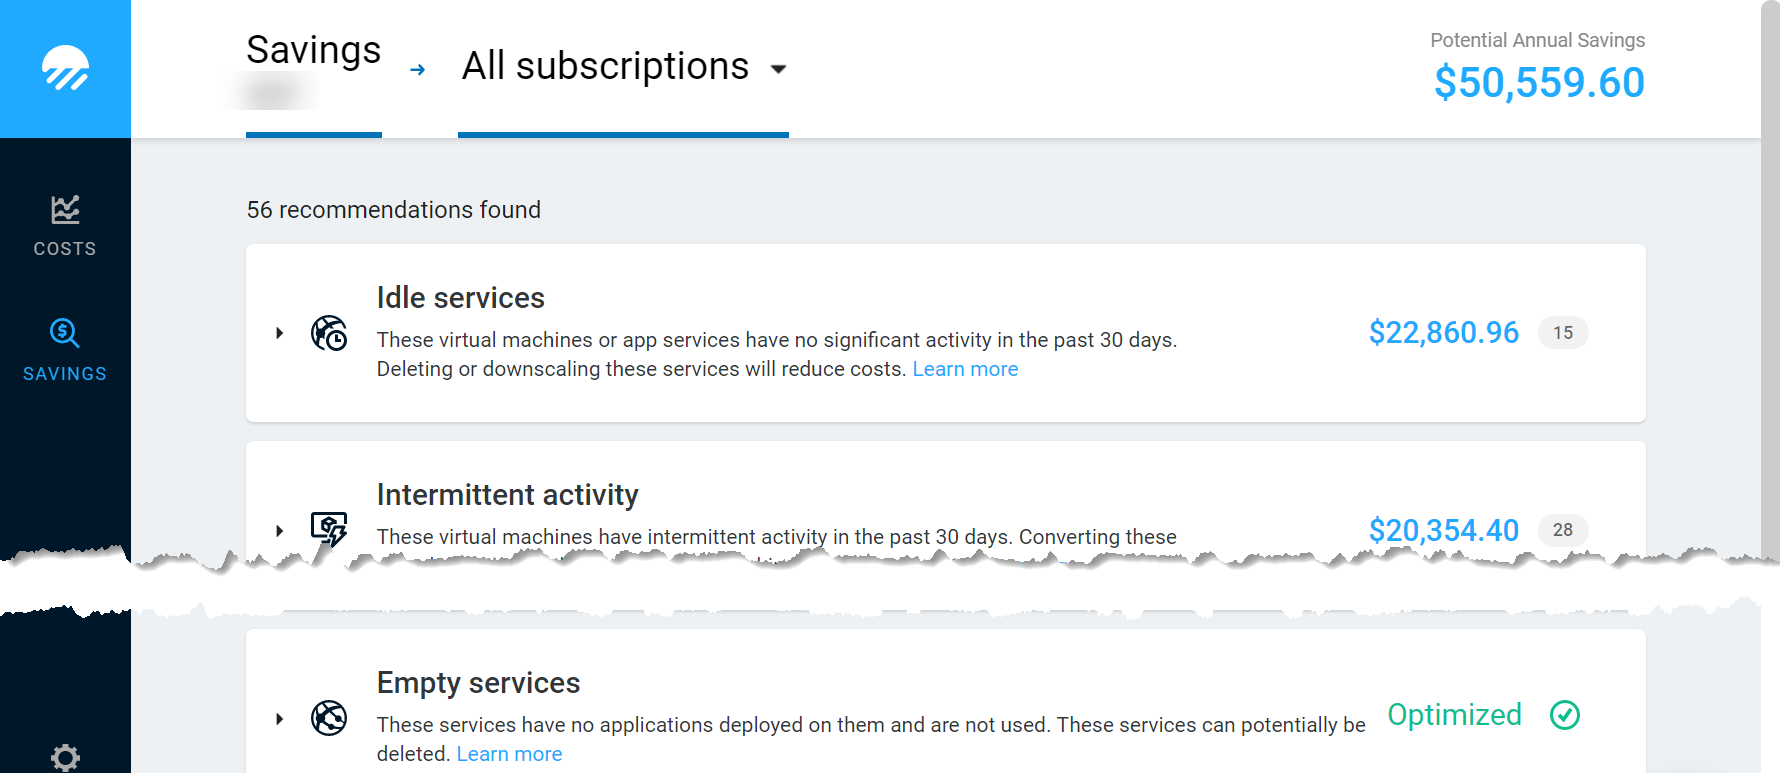This screenshot has height=773, width=1780.
Task: Switch to the COSTS sidebar item
Action: coord(65,226)
